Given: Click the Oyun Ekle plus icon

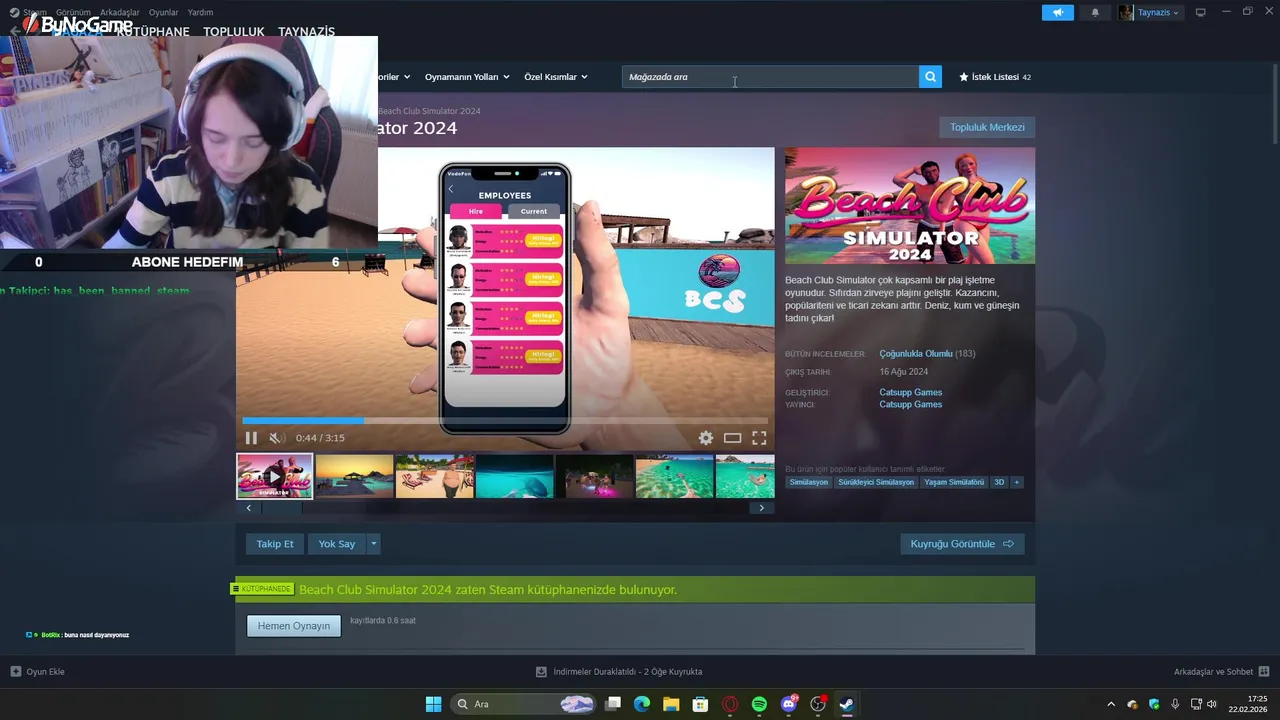Looking at the screenshot, I should [15, 671].
